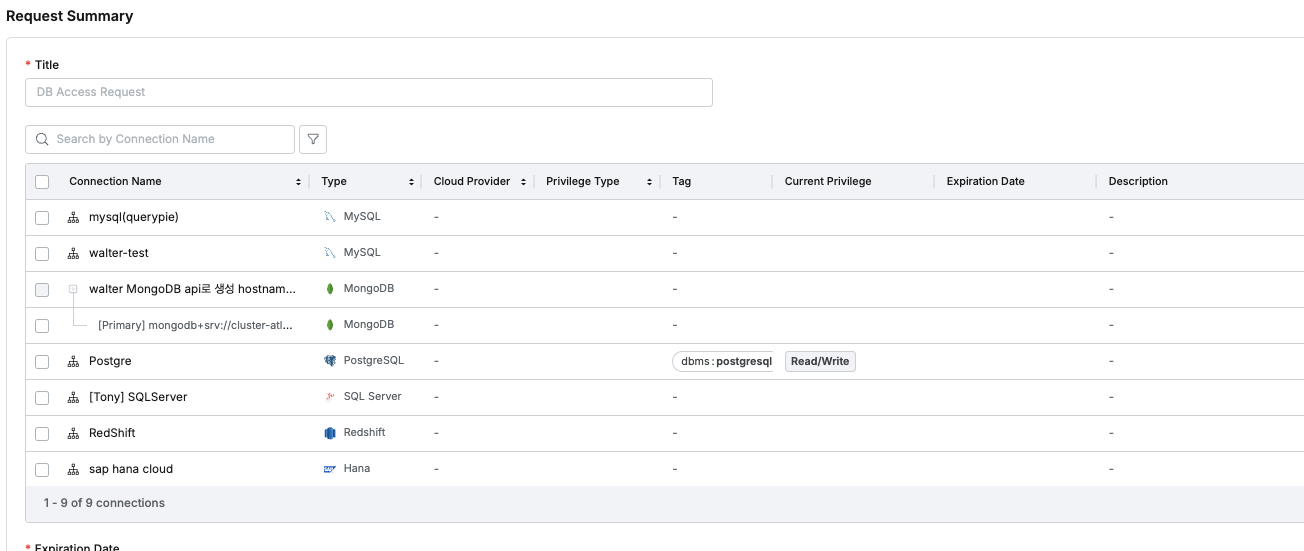The width and height of the screenshot is (1304, 551).
Task: Click the PostgreSQL elephant icon
Action: pyautogui.click(x=330, y=361)
